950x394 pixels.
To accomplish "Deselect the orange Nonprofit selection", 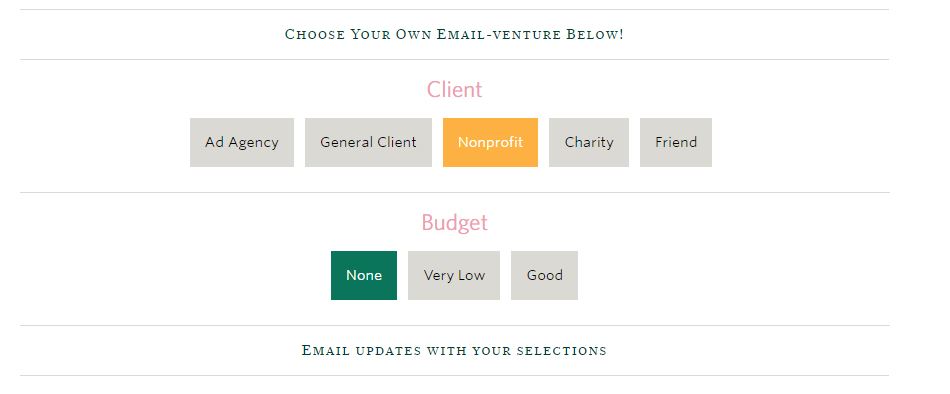I will [490, 142].
